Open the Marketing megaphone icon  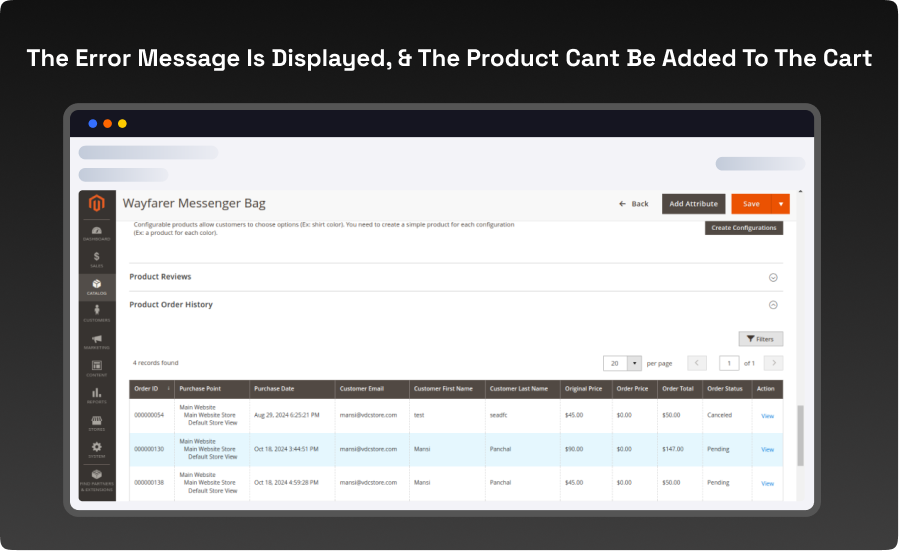click(97, 341)
